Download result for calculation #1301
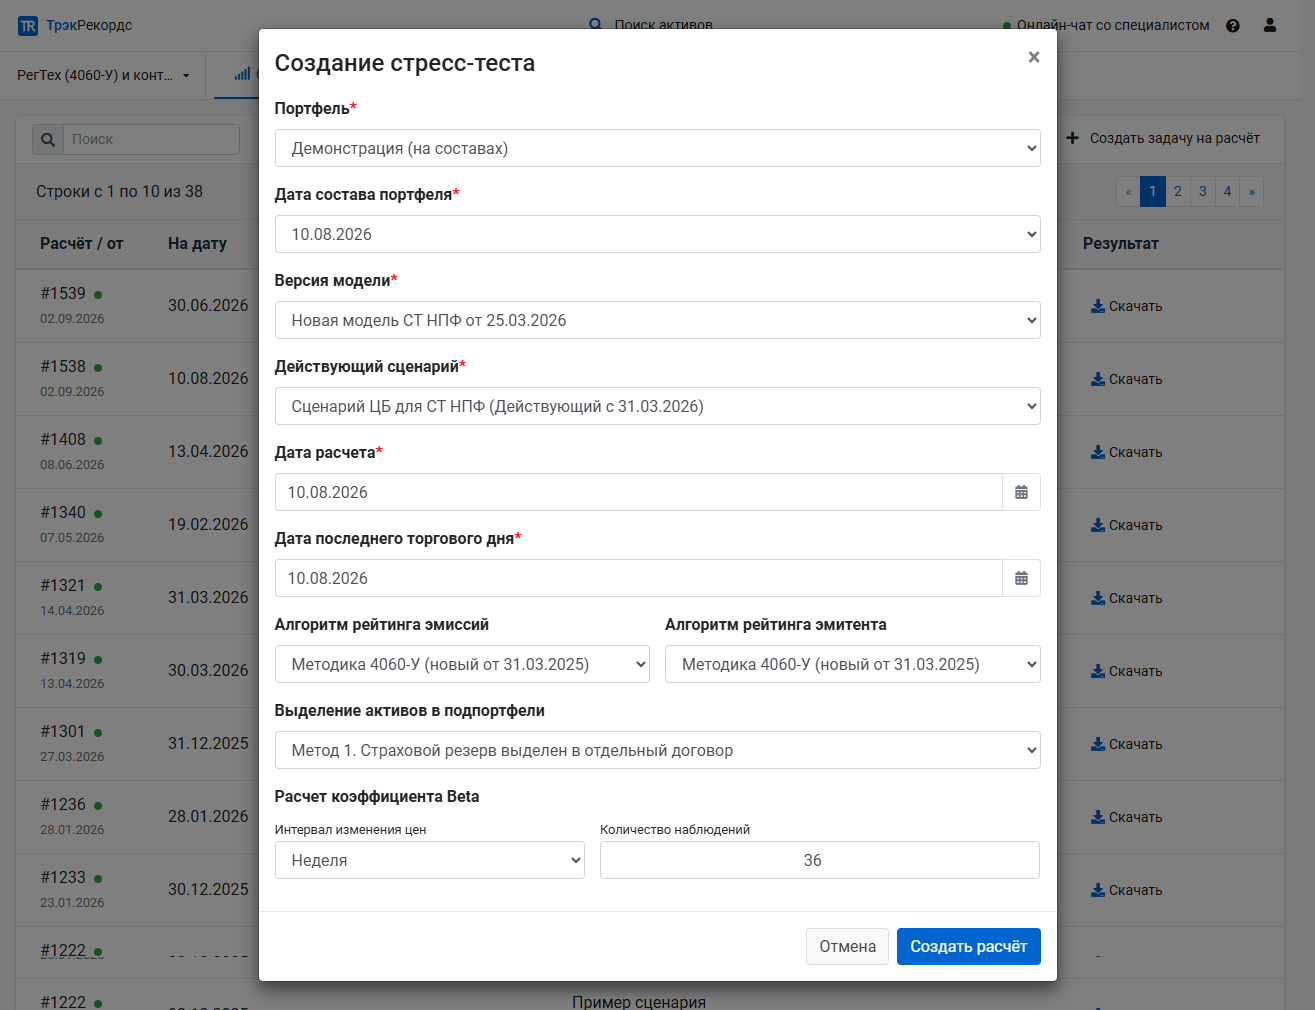This screenshot has height=1010, width=1315. 1126,744
